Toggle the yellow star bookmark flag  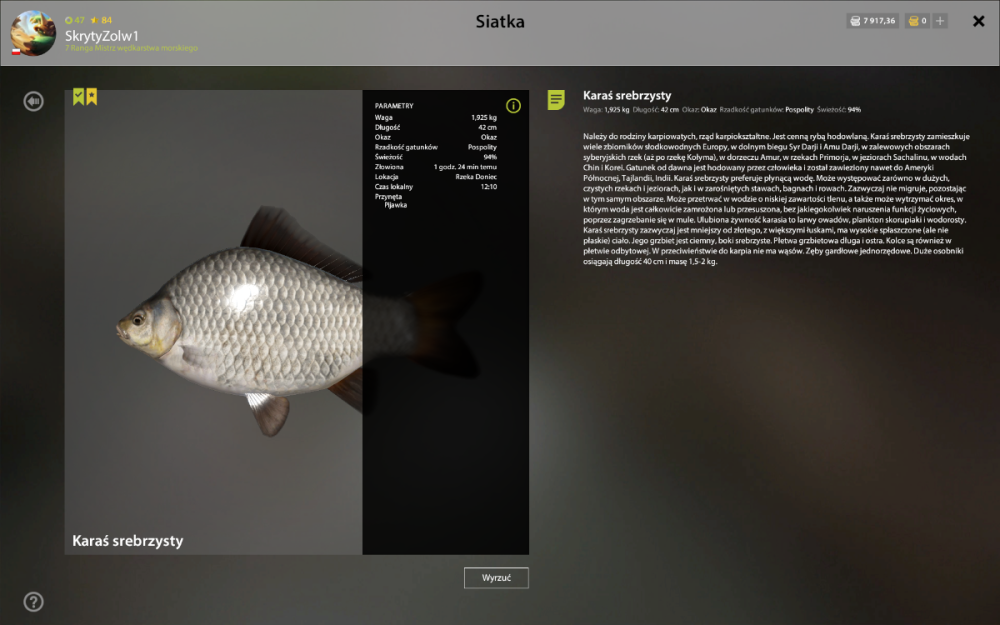(x=92, y=96)
